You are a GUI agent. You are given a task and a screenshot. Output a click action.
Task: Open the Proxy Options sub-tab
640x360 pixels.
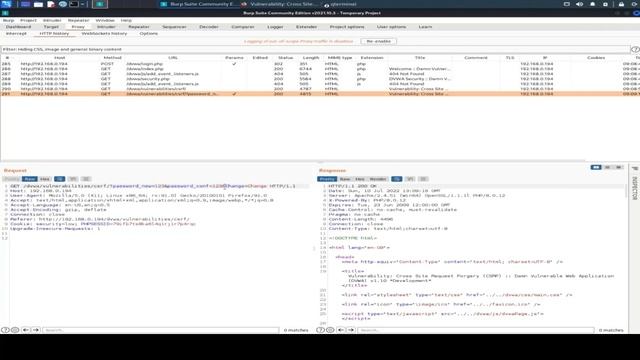click(149, 33)
